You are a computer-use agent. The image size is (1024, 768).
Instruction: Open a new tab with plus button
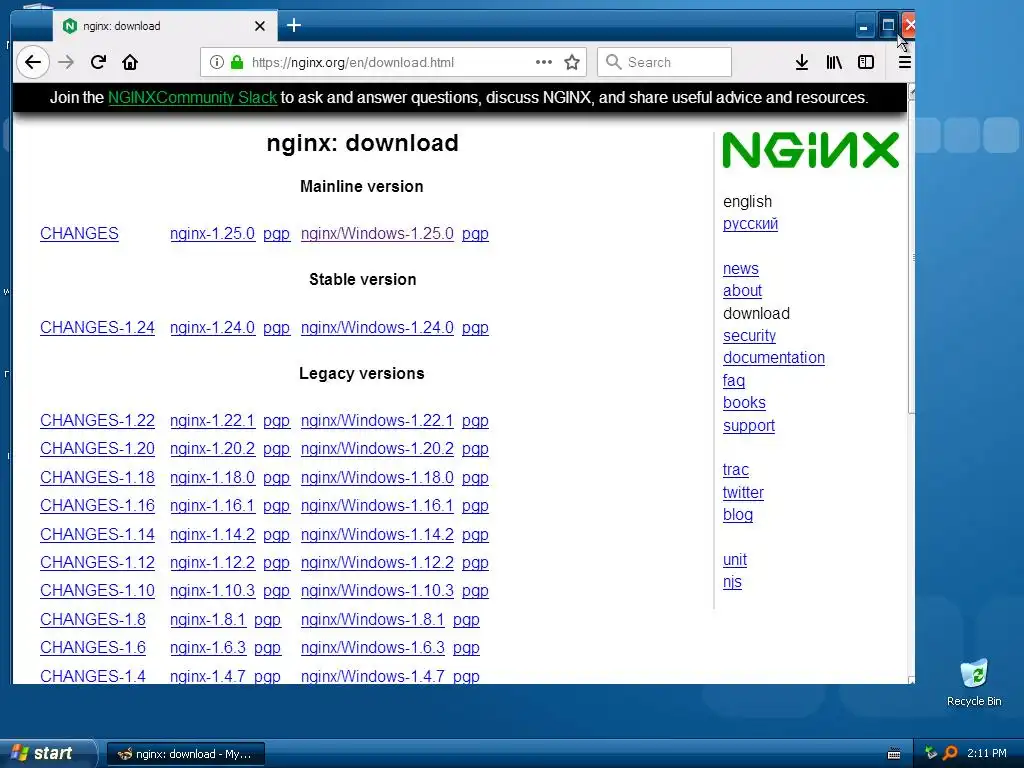294,25
